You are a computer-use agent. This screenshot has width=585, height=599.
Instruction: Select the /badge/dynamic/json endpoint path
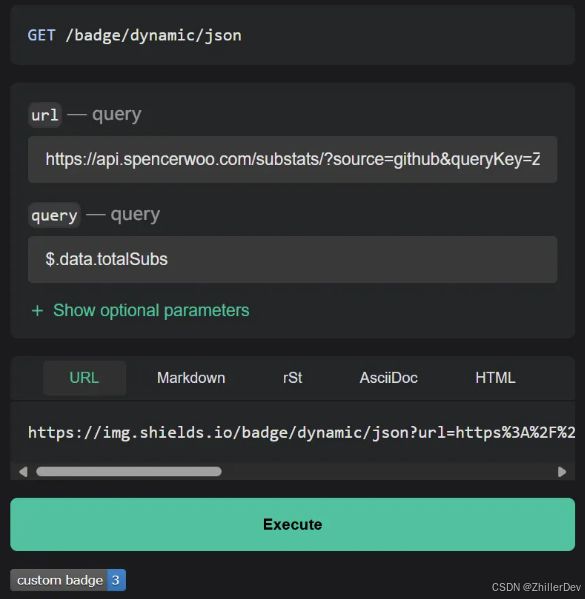tap(154, 36)
